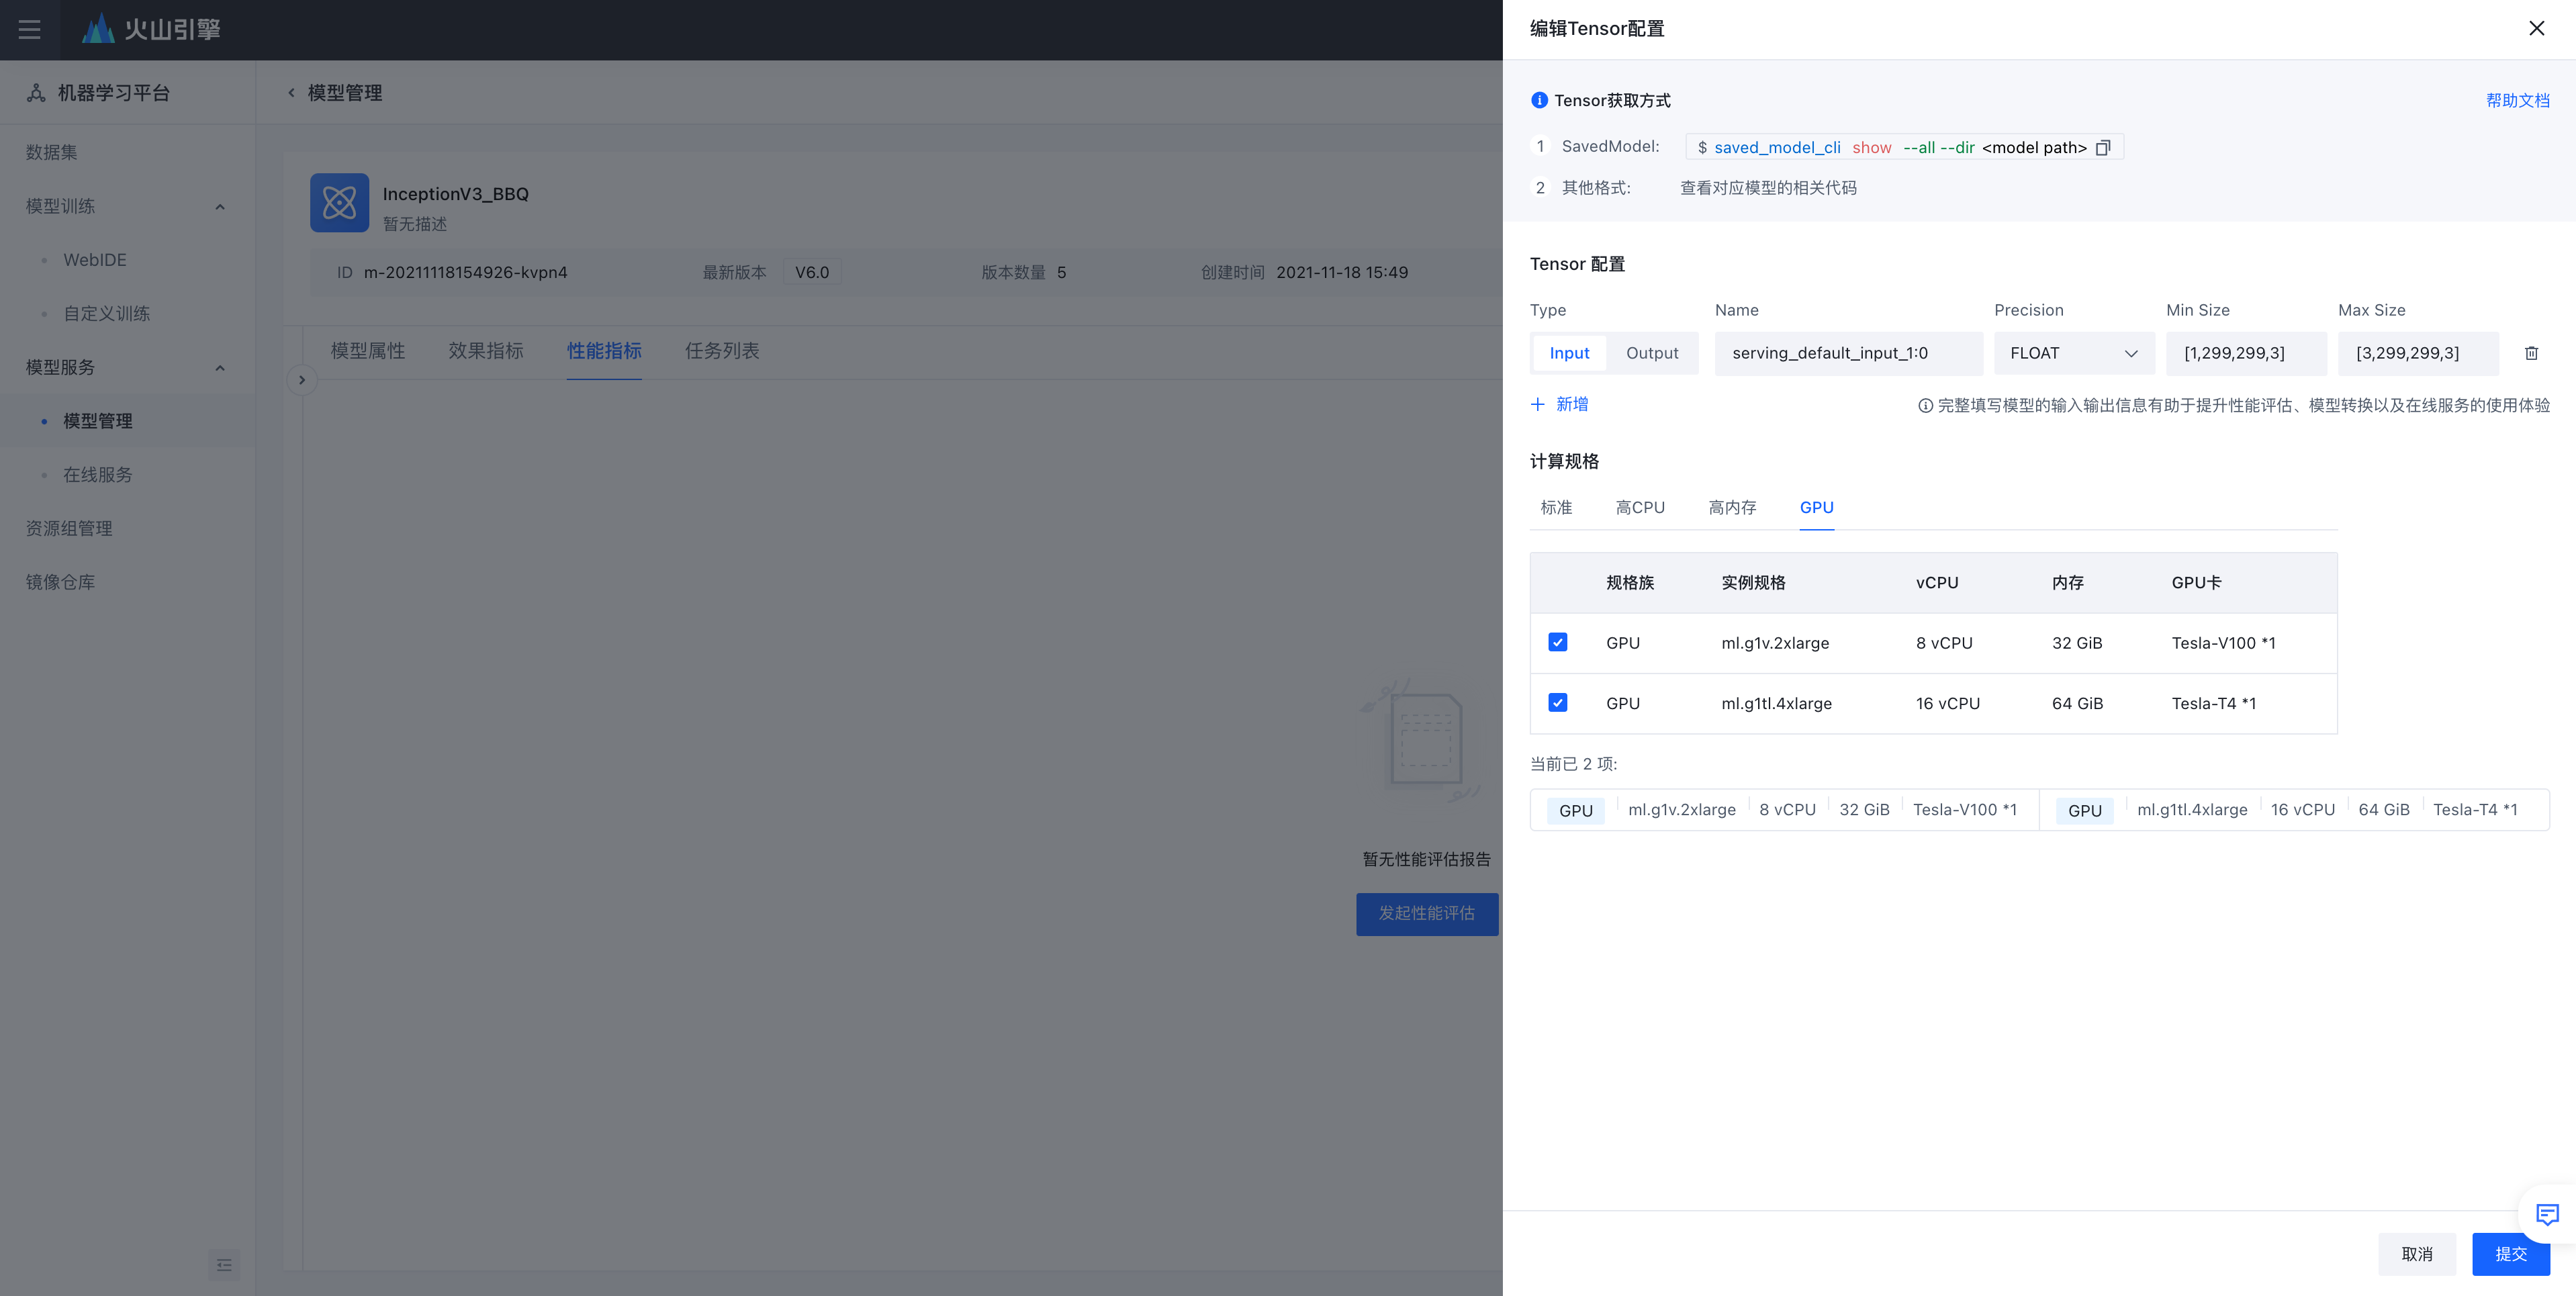Open the hamburger menu in top bar

point(29,29)
